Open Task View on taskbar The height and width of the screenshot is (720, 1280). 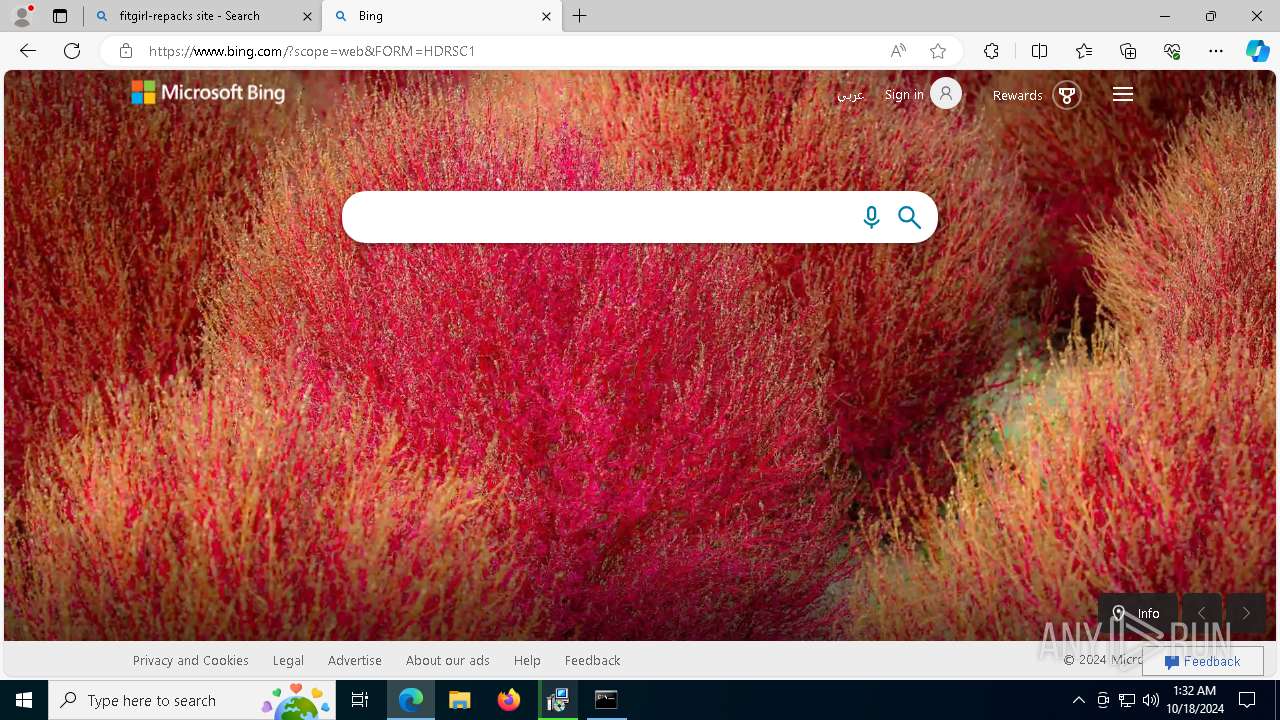tap(360, 700)
